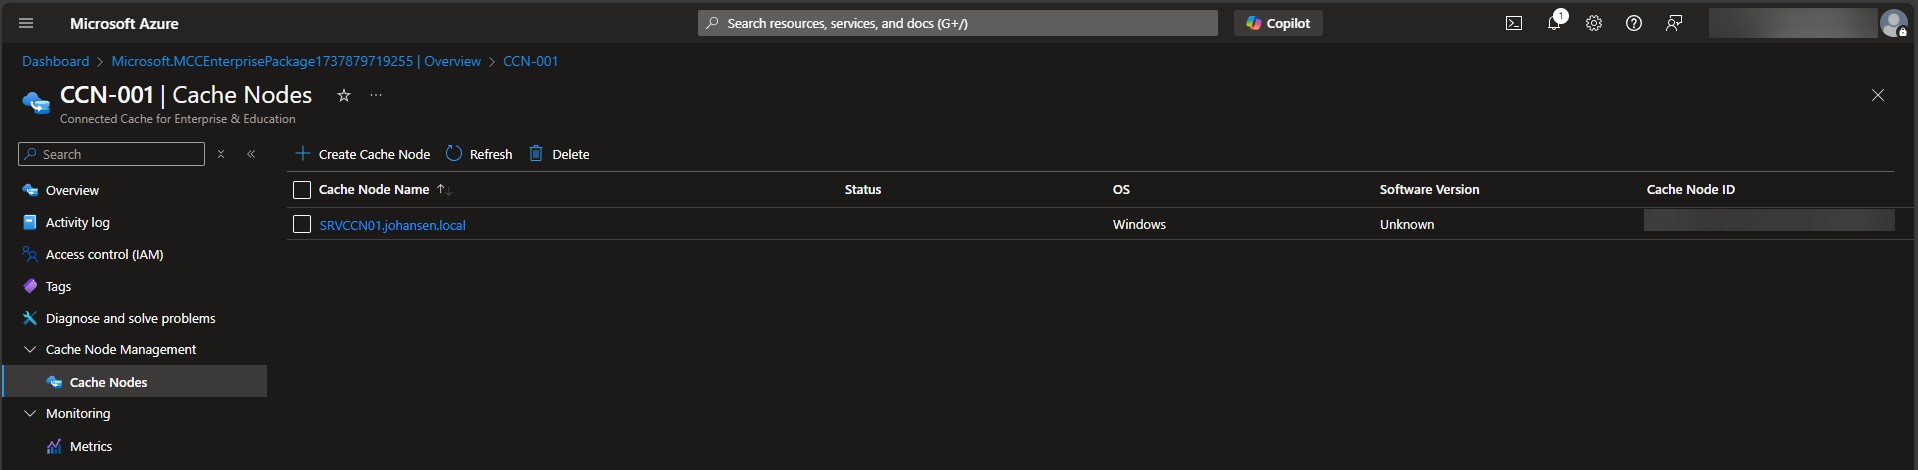
Task: Close the CCN-001 blade
Action: coord(1878,95)
